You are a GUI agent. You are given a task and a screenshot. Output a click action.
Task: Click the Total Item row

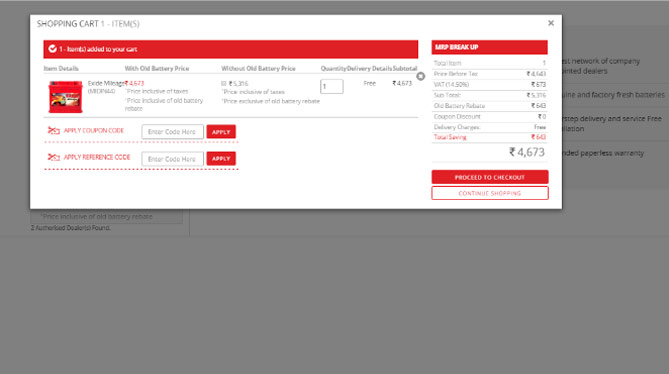pyautogui.click(x=489, y=63)
